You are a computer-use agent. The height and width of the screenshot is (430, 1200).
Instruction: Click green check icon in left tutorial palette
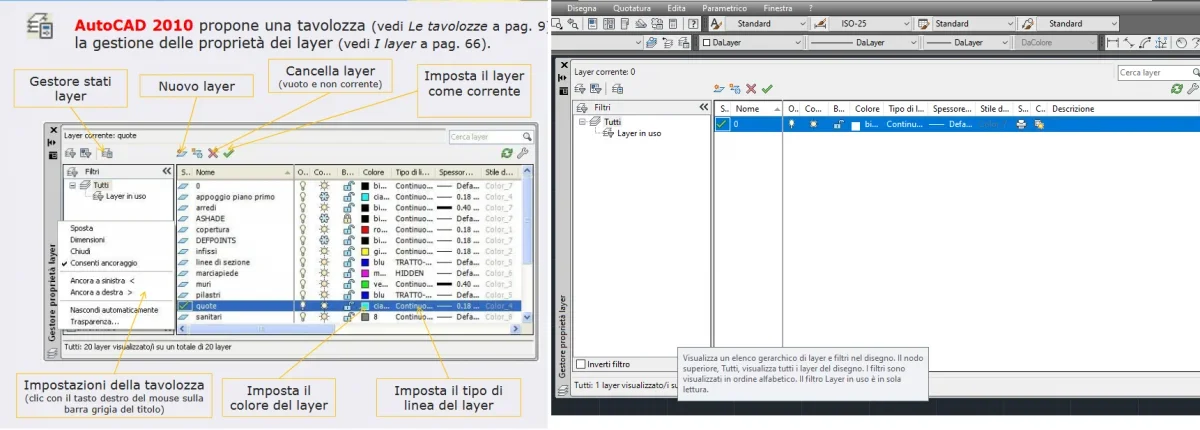(228, 153)
